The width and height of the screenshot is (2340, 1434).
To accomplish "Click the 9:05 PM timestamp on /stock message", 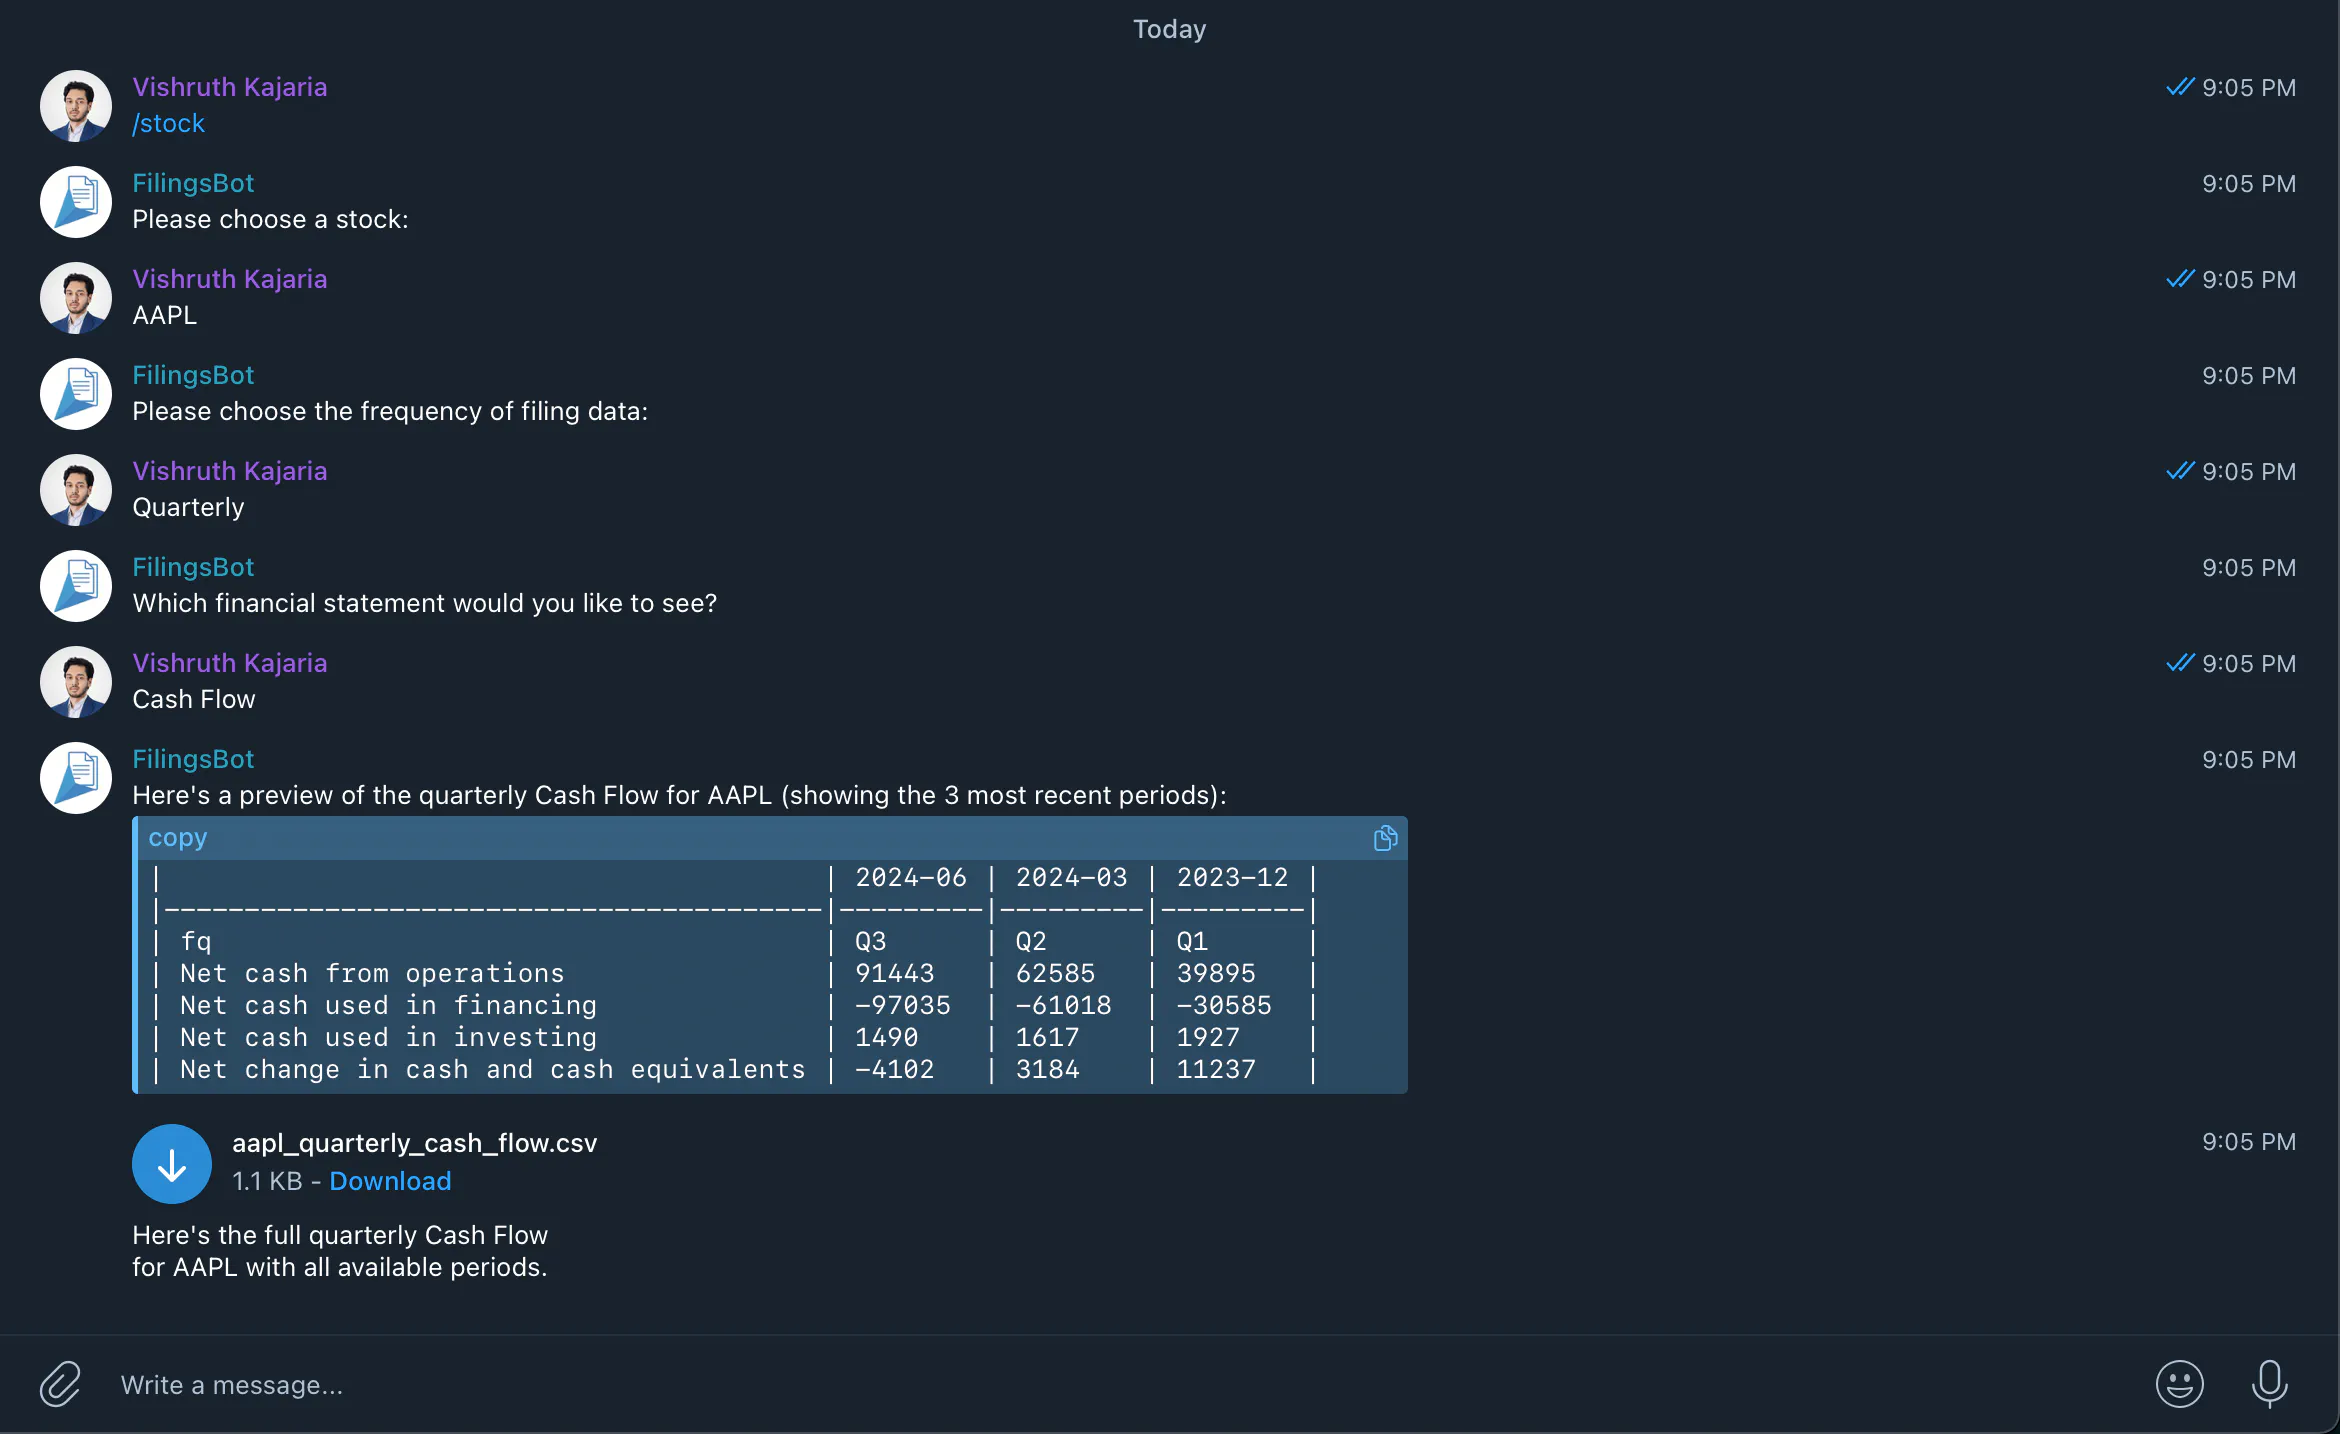I will coord(2249,88).
